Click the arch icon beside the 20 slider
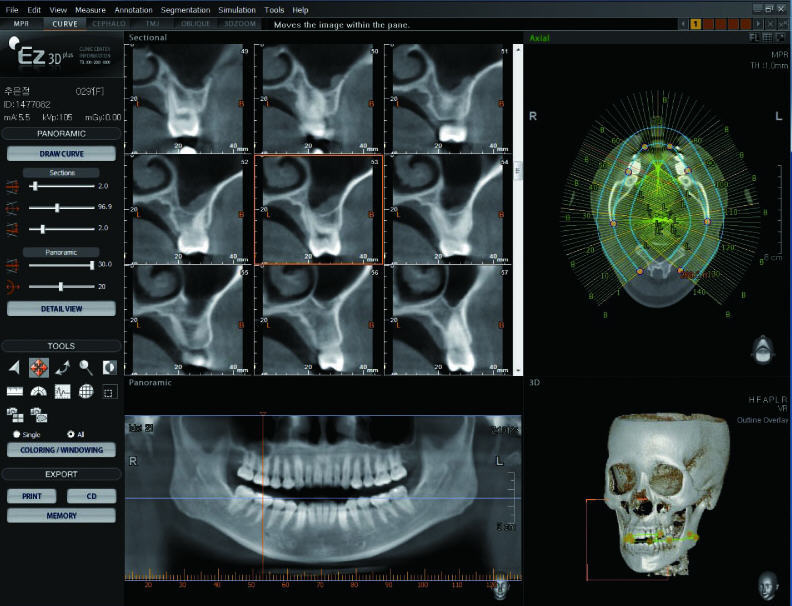 click(x=13, y=286)
